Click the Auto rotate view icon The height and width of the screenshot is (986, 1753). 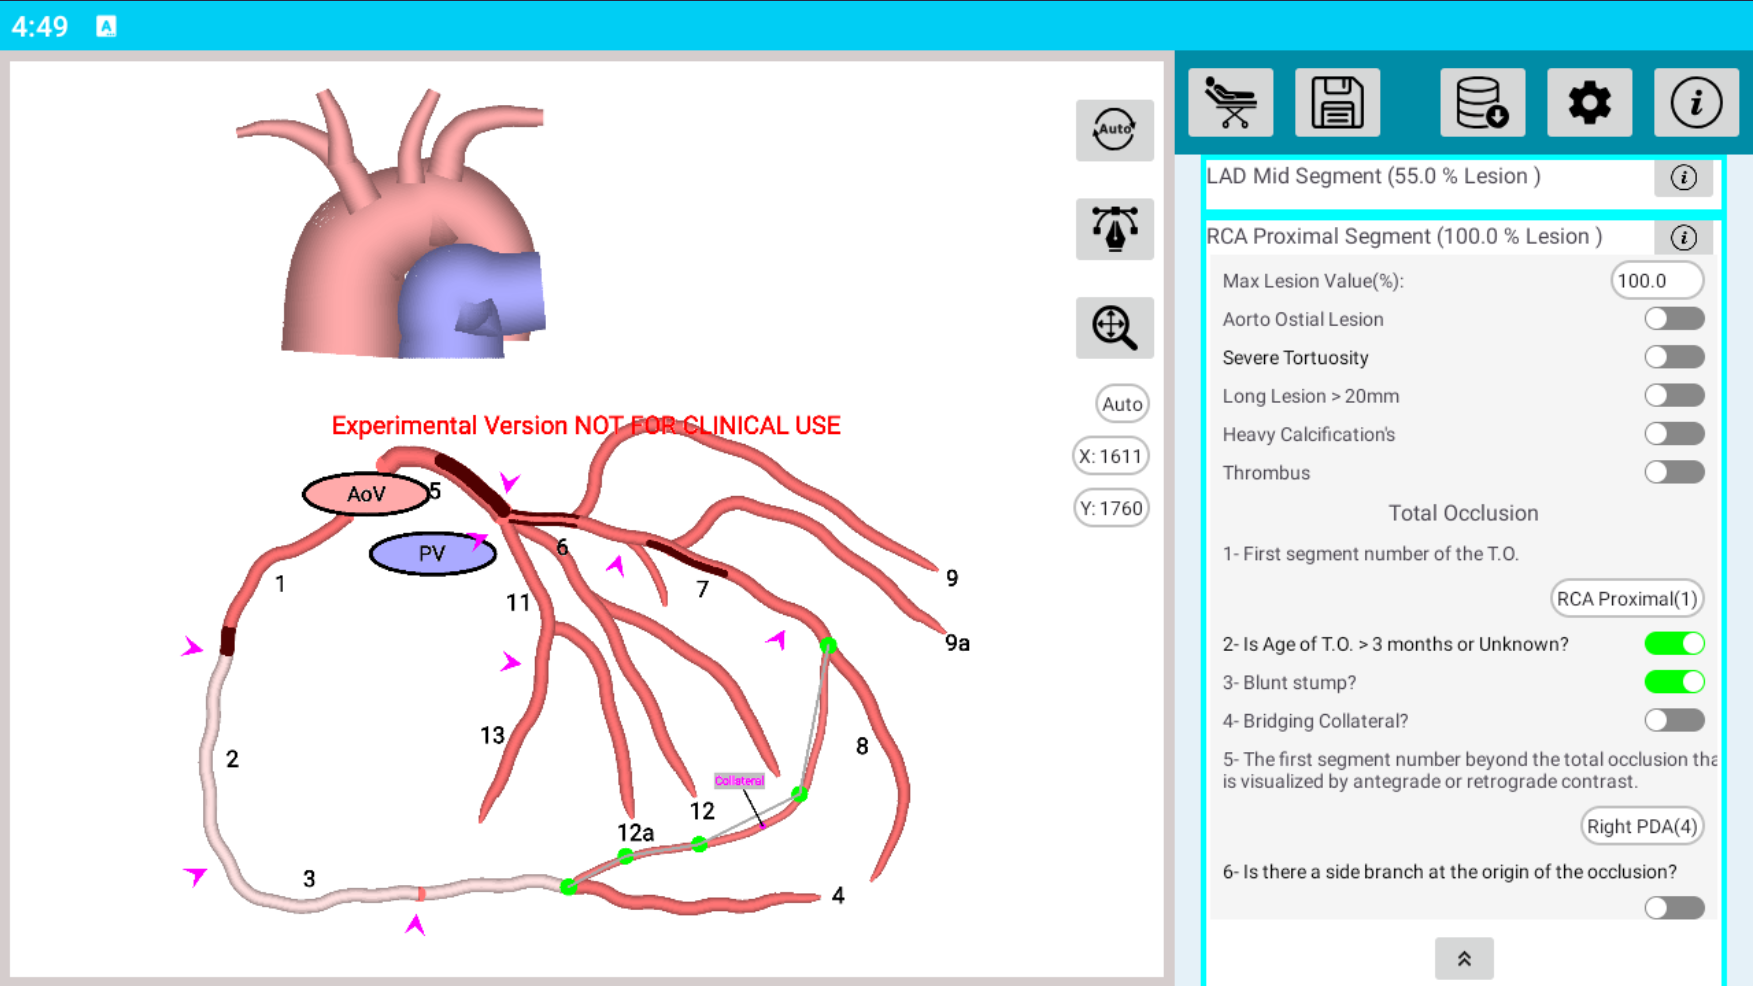click(1114, 130)
